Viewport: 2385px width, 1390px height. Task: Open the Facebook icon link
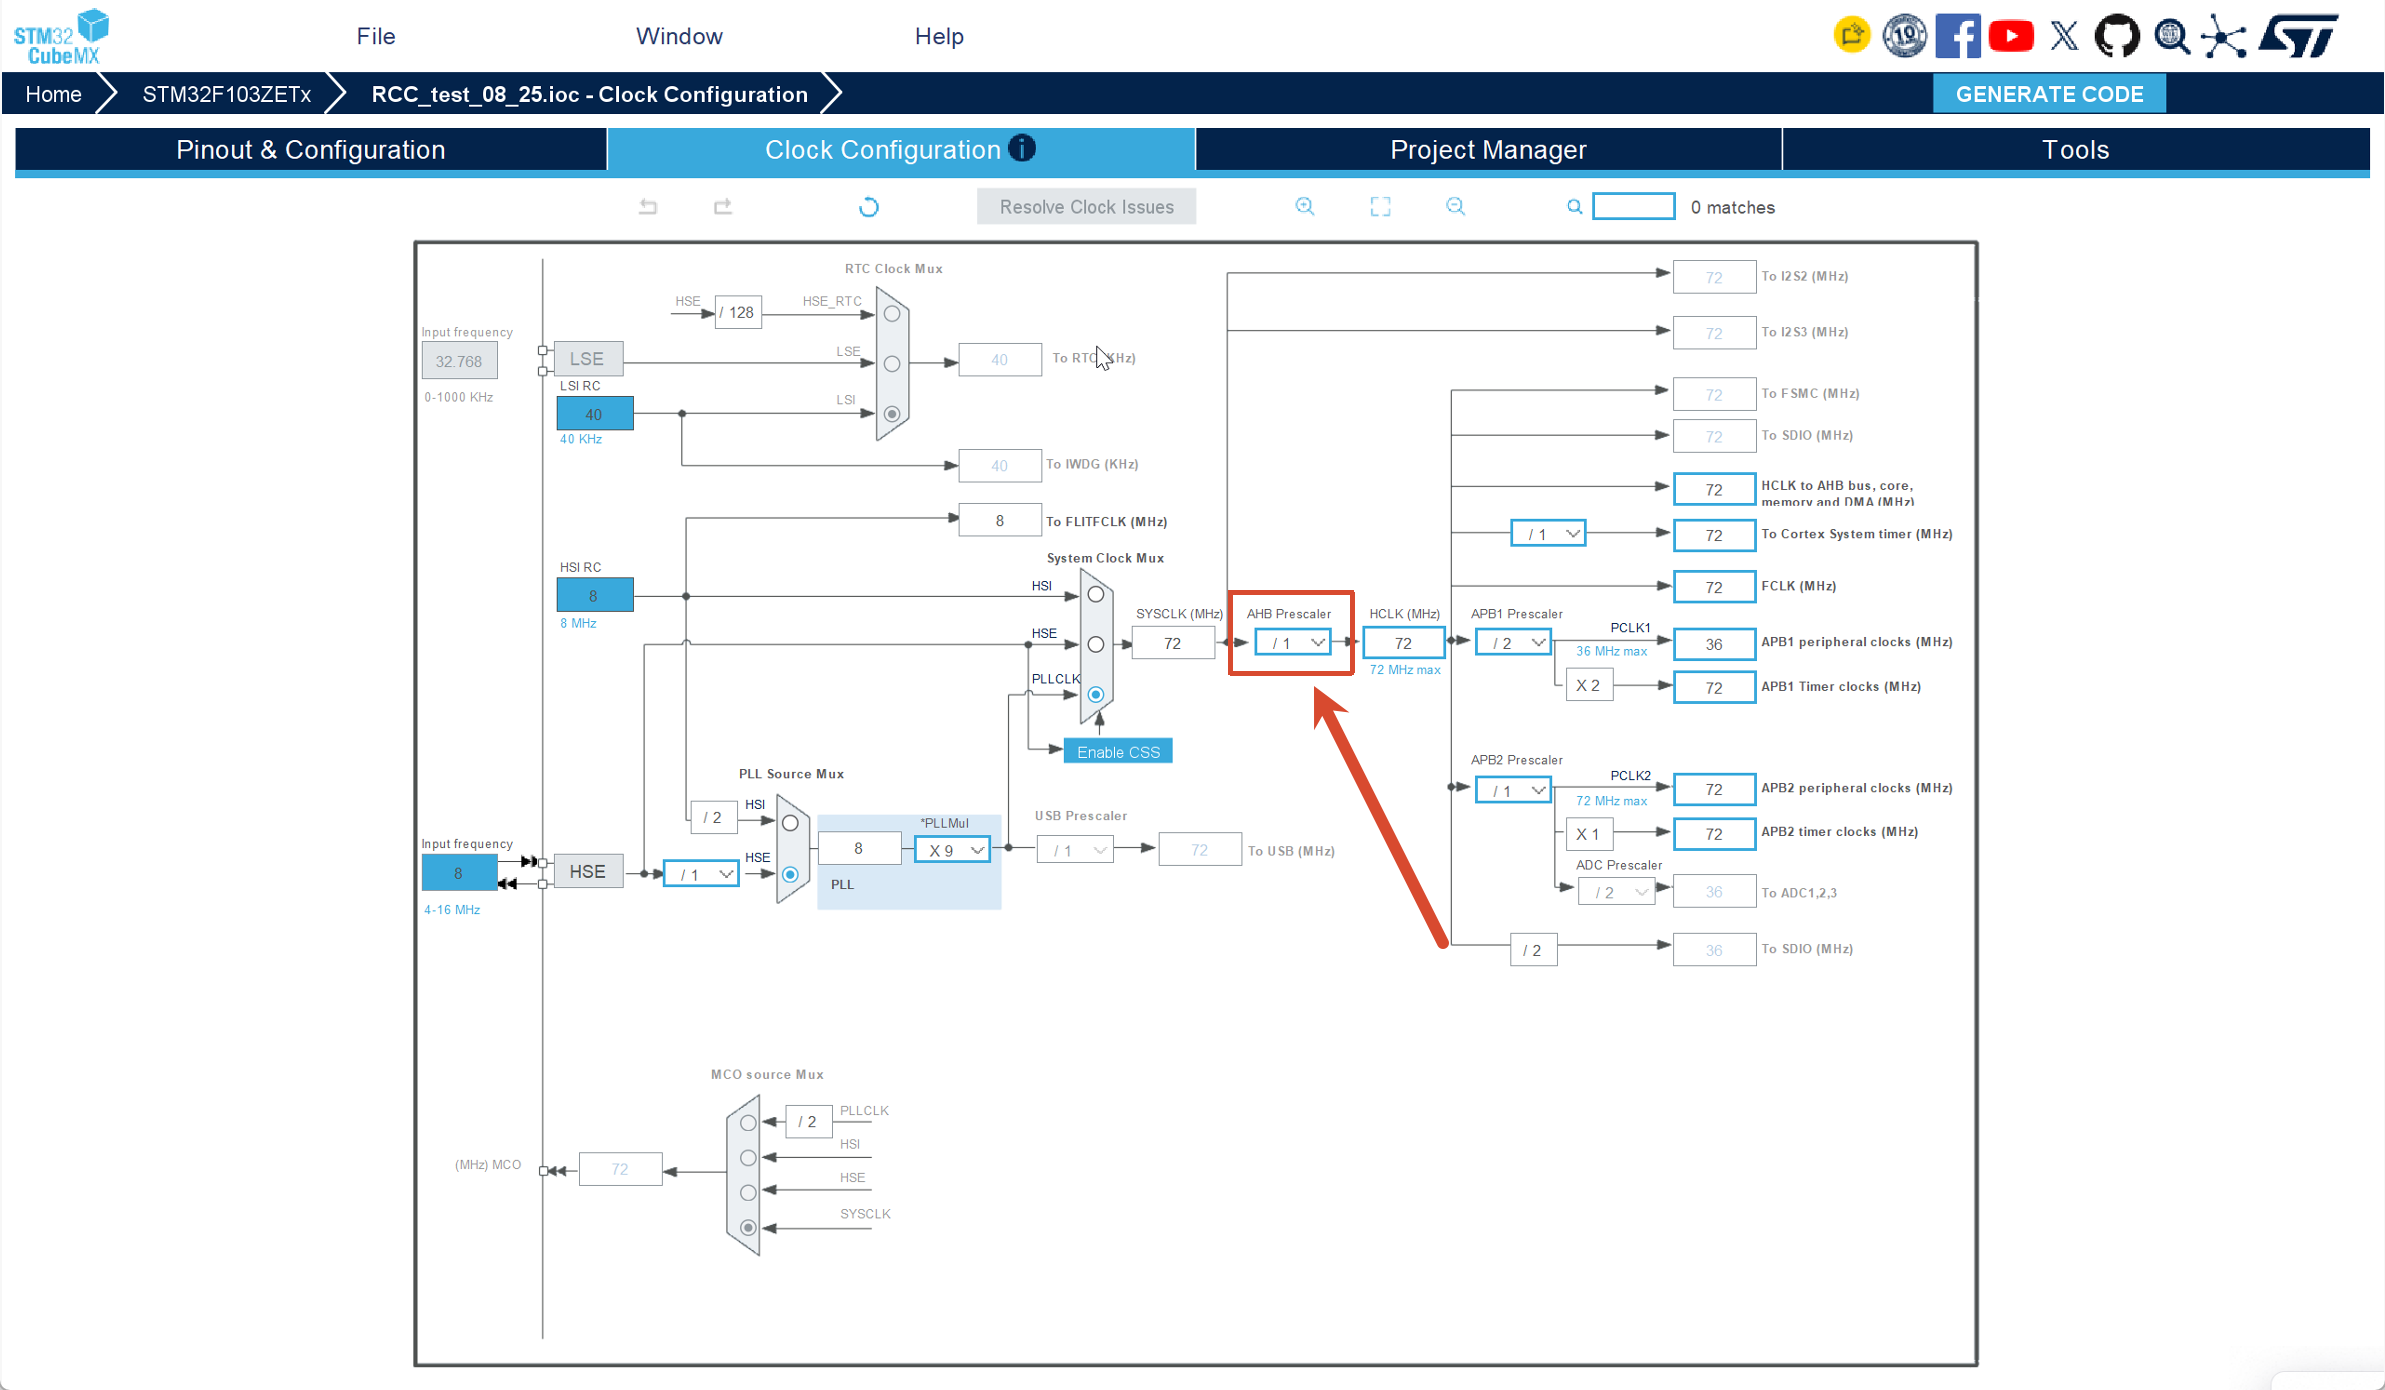[x=1958, y=36]
